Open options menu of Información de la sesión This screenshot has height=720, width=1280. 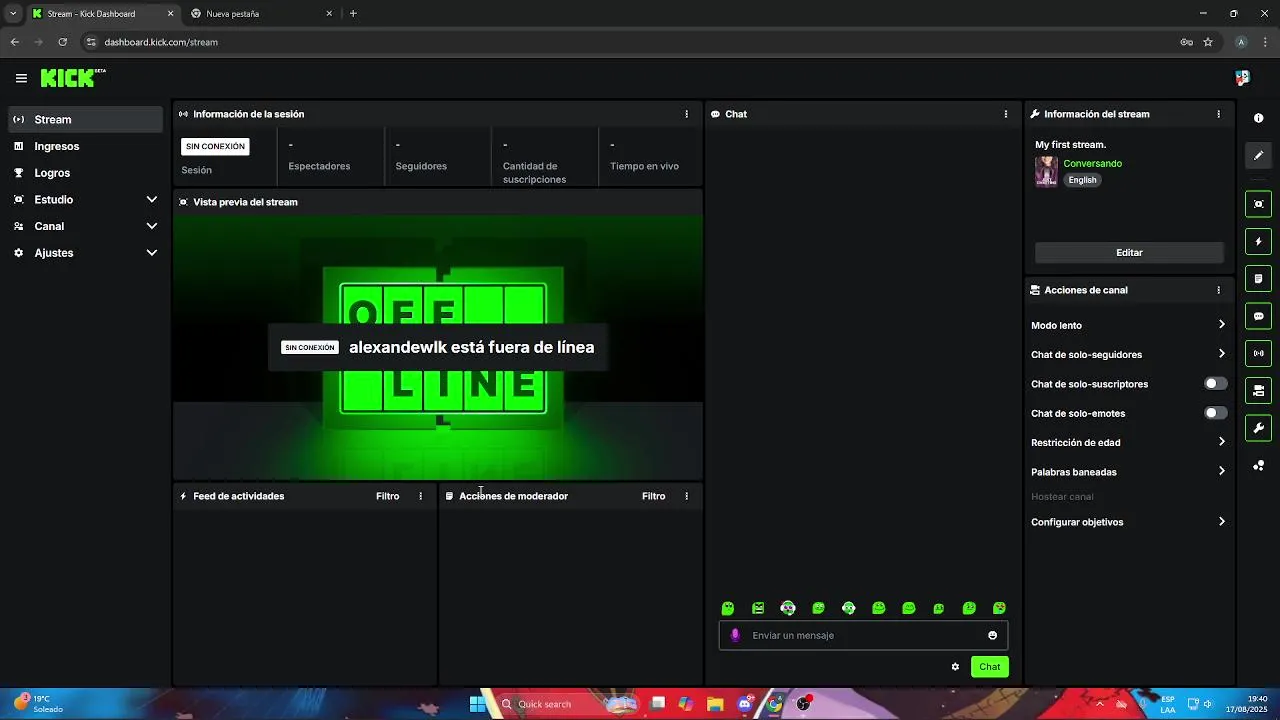(x=686, y=114)
